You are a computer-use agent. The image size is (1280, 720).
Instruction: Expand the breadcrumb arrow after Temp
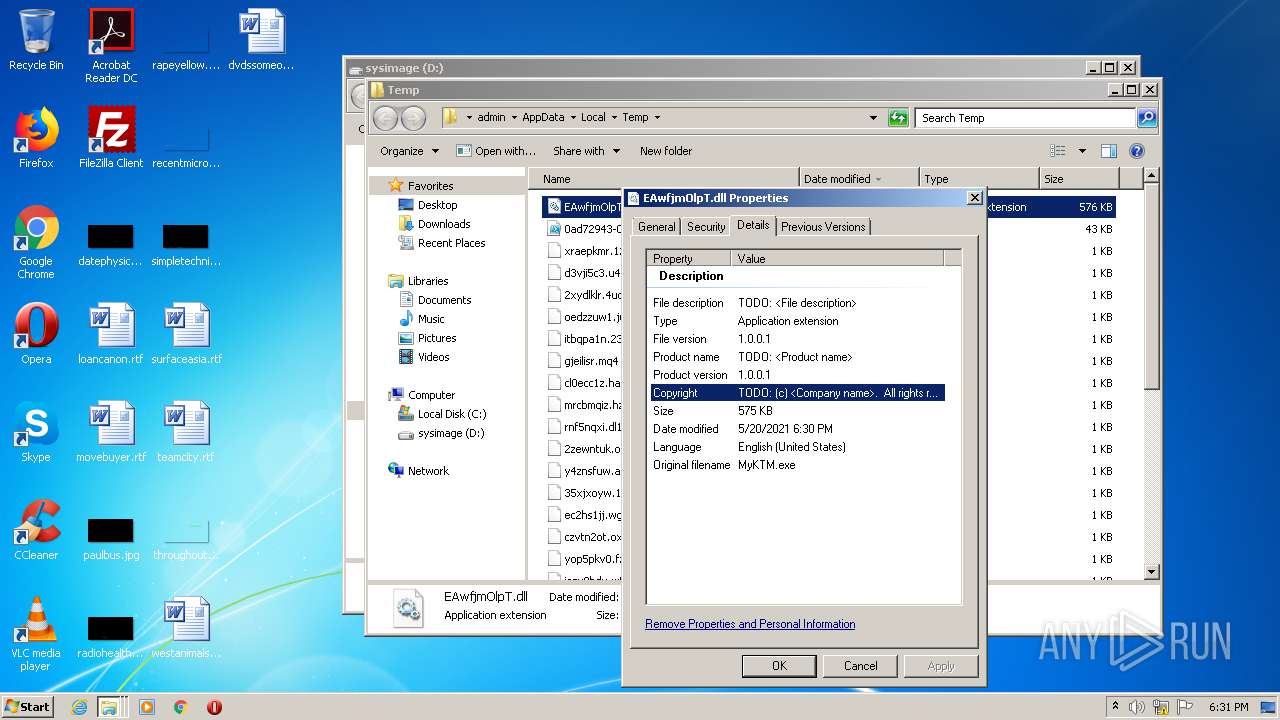(657, 118)
